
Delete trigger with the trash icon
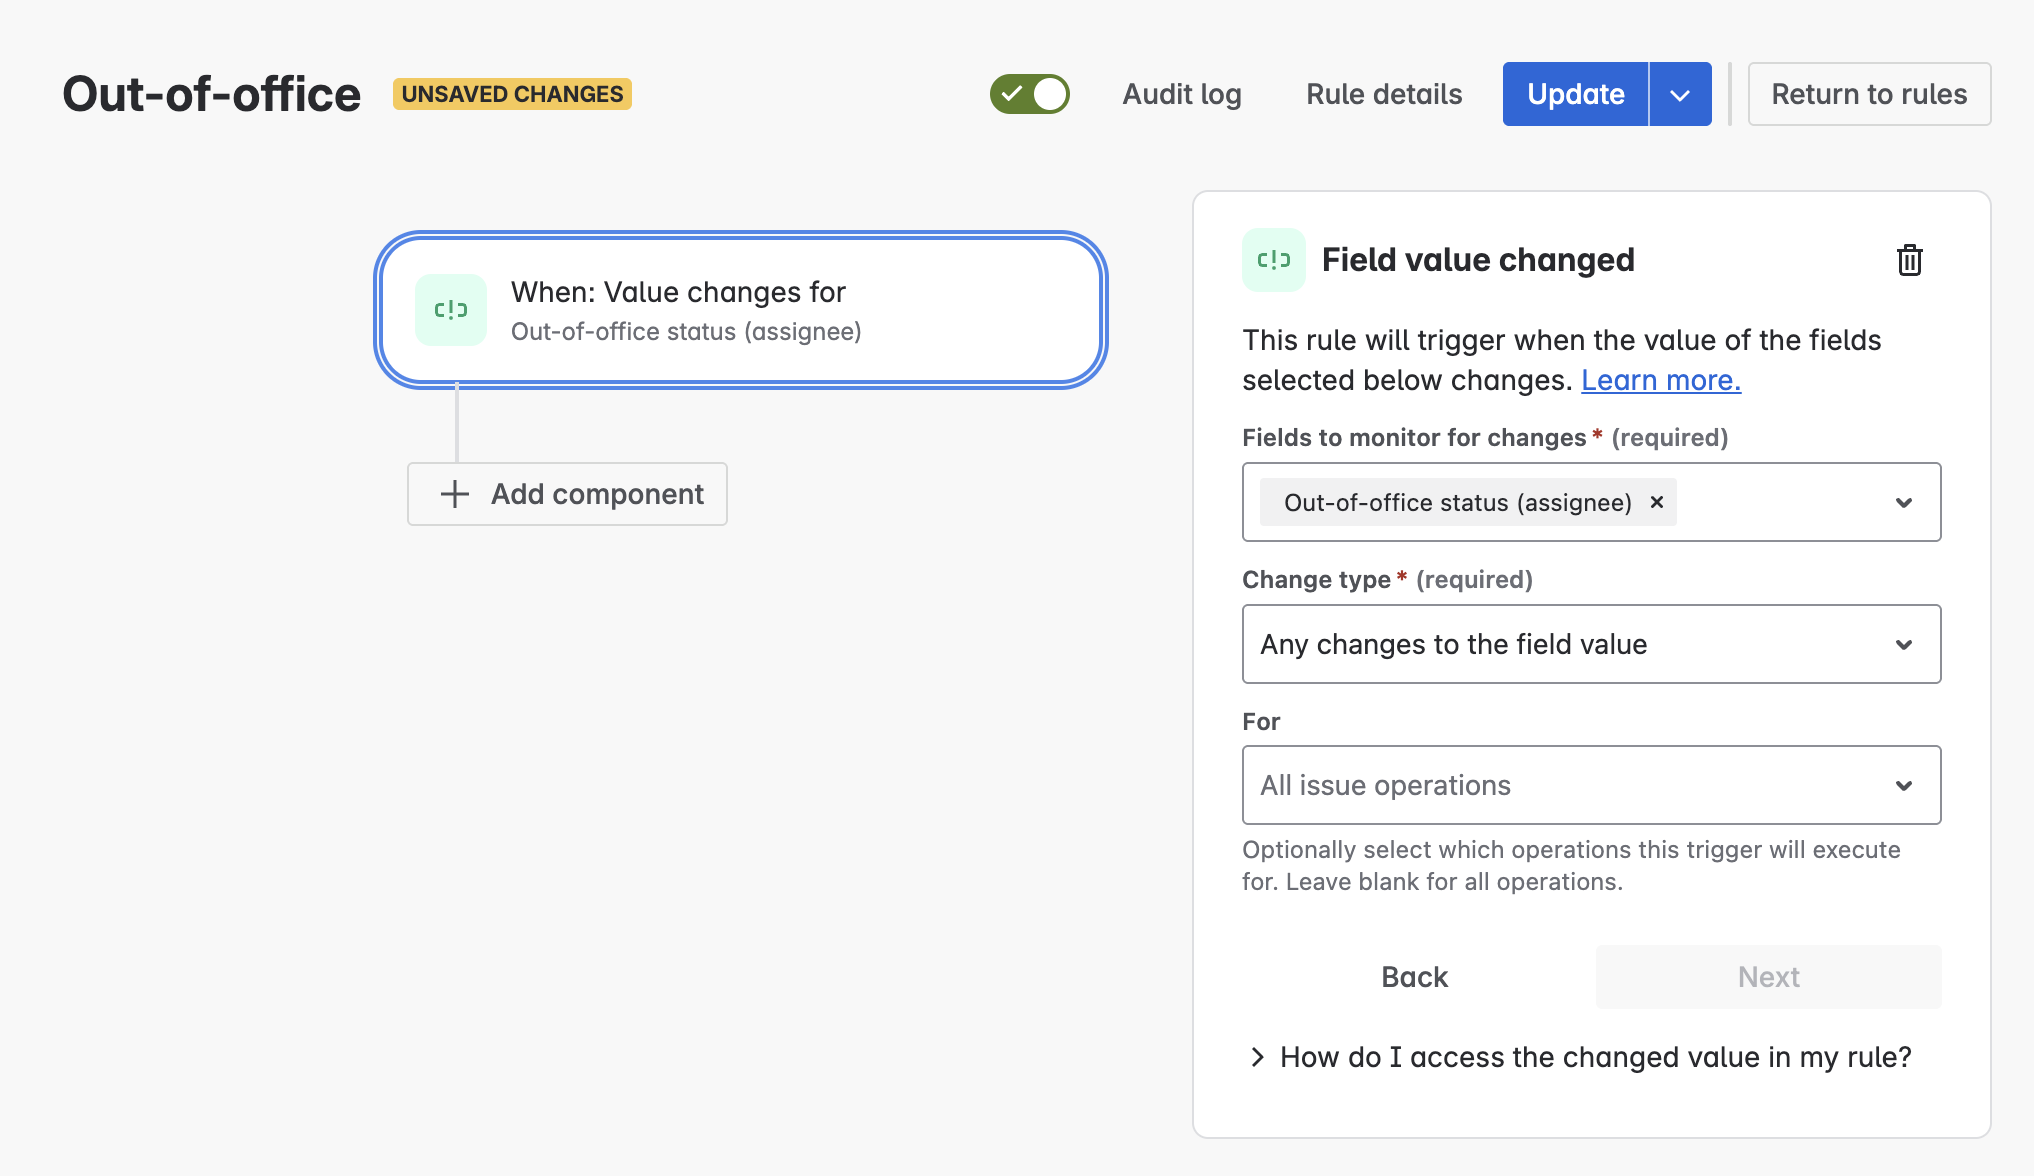tap(1909, 260)
